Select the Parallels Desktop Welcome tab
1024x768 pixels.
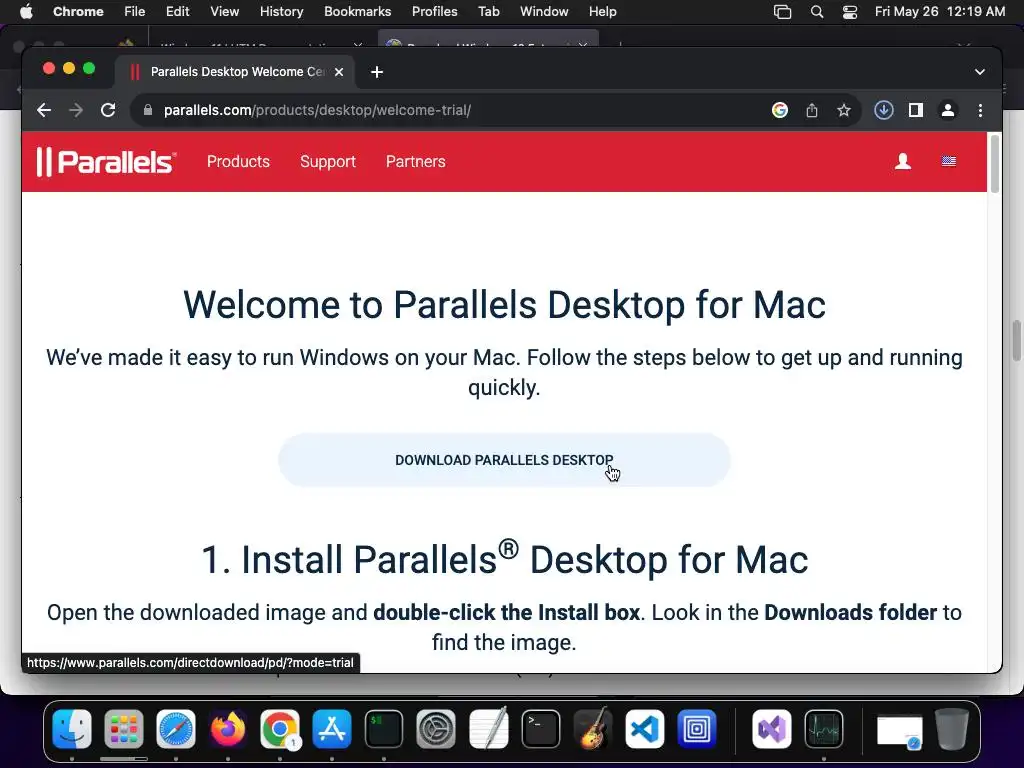[x=234, y=72]
